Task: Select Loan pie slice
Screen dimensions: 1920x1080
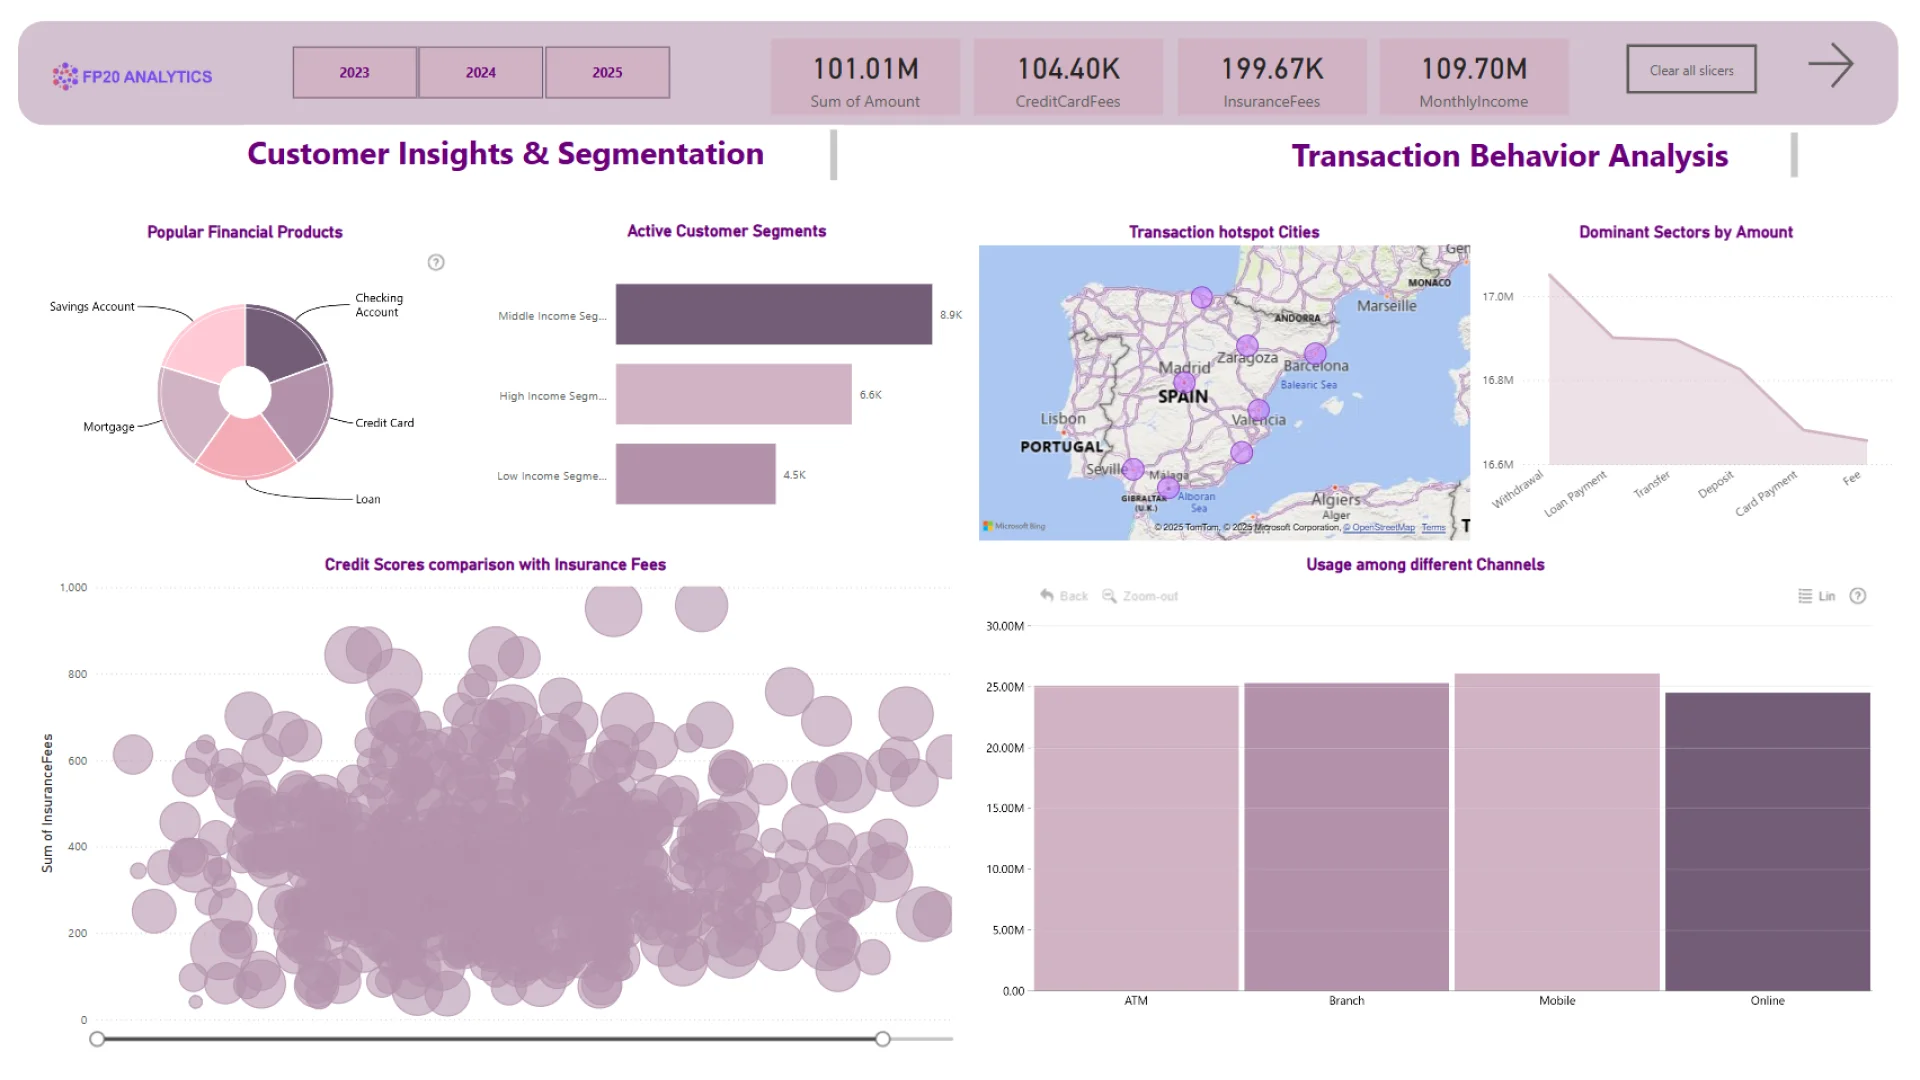Action: click(245, 446)
